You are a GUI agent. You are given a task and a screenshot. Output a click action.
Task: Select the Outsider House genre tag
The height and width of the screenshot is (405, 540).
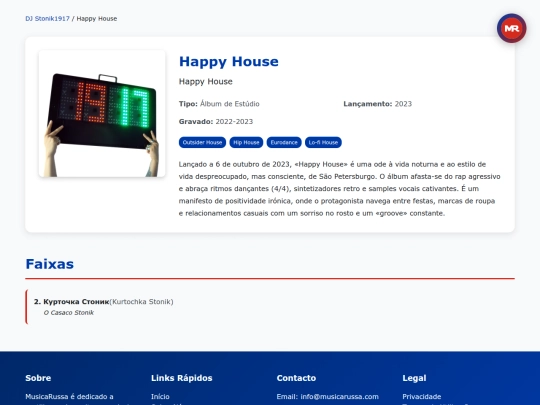coord(202,142)
